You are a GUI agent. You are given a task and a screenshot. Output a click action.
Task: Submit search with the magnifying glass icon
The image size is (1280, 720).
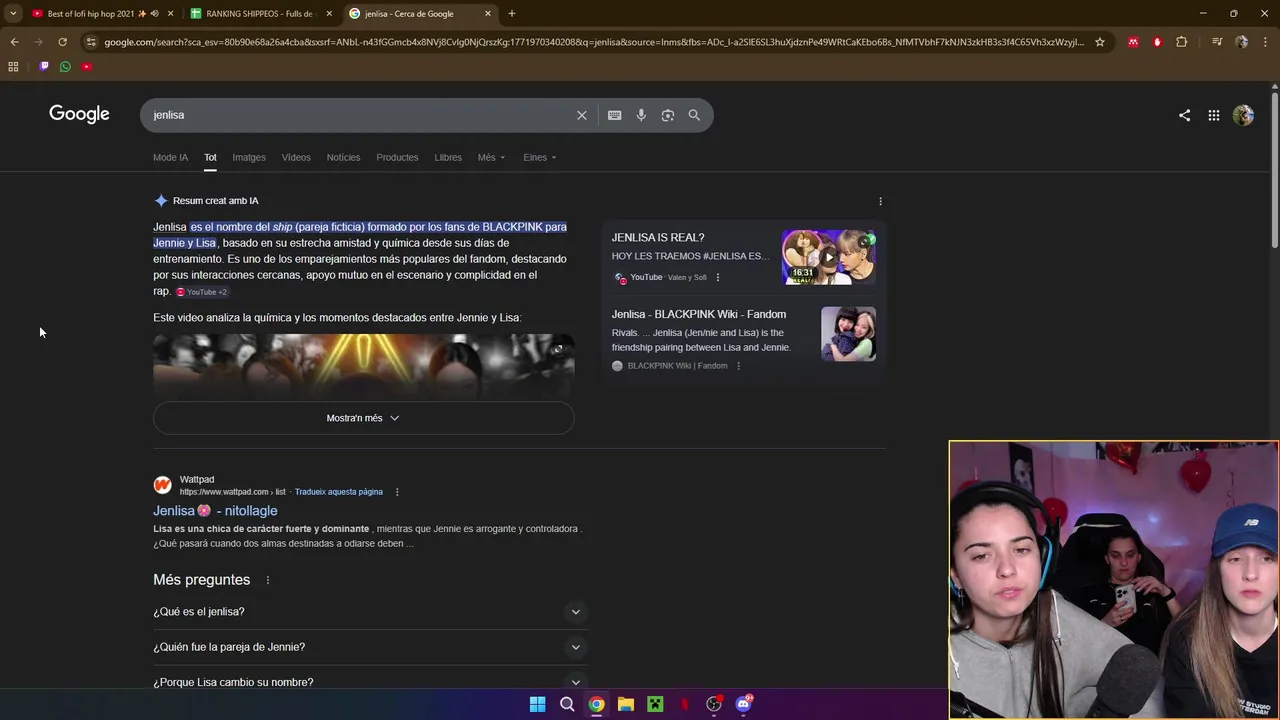click(694, 115)
